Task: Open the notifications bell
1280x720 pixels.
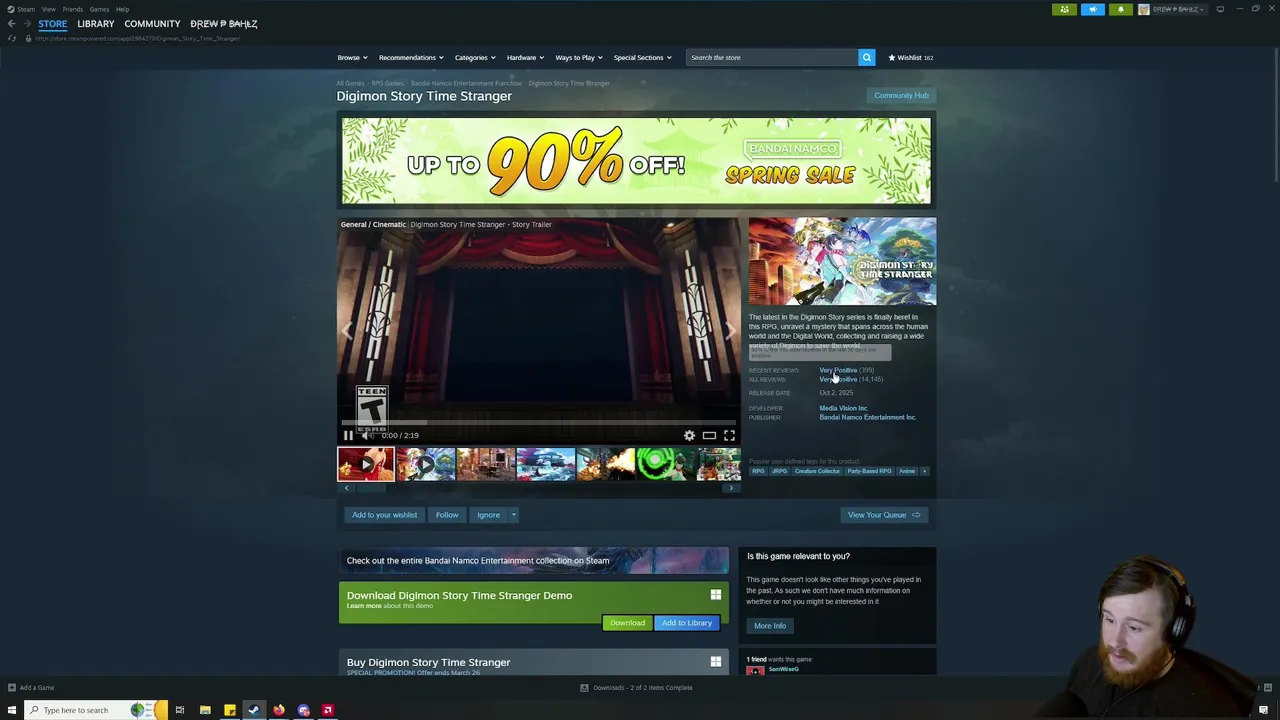Action: (1120, 9)
